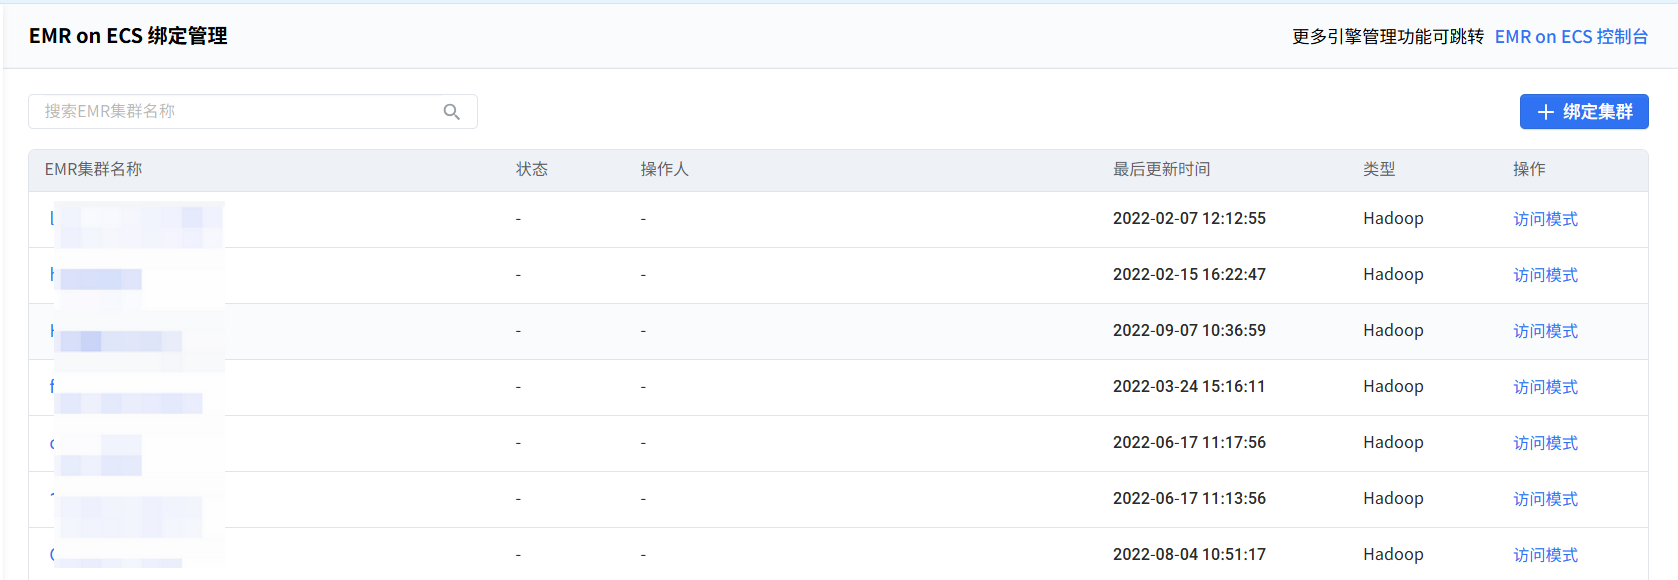Click 访问模式 for the 2022-06-17 11:13:56 row
Screen dimensions: 1678x580
[x=1545, y=499]
